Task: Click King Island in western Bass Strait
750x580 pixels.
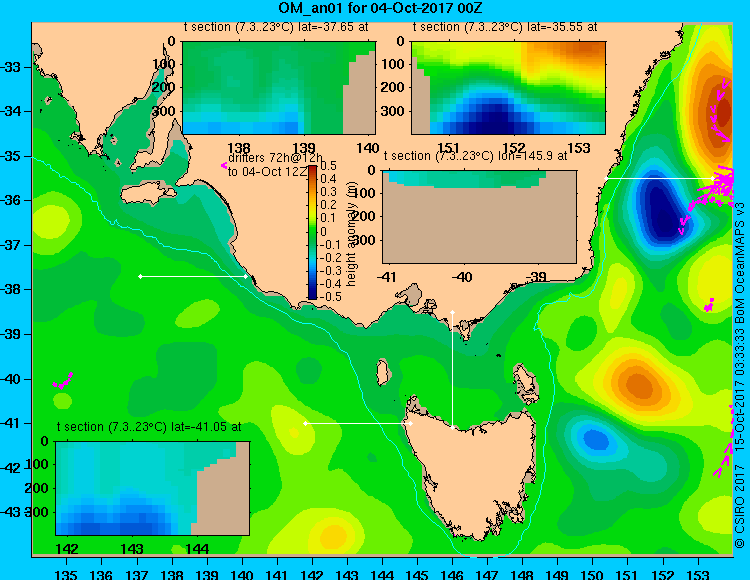Action: point(382,372)
